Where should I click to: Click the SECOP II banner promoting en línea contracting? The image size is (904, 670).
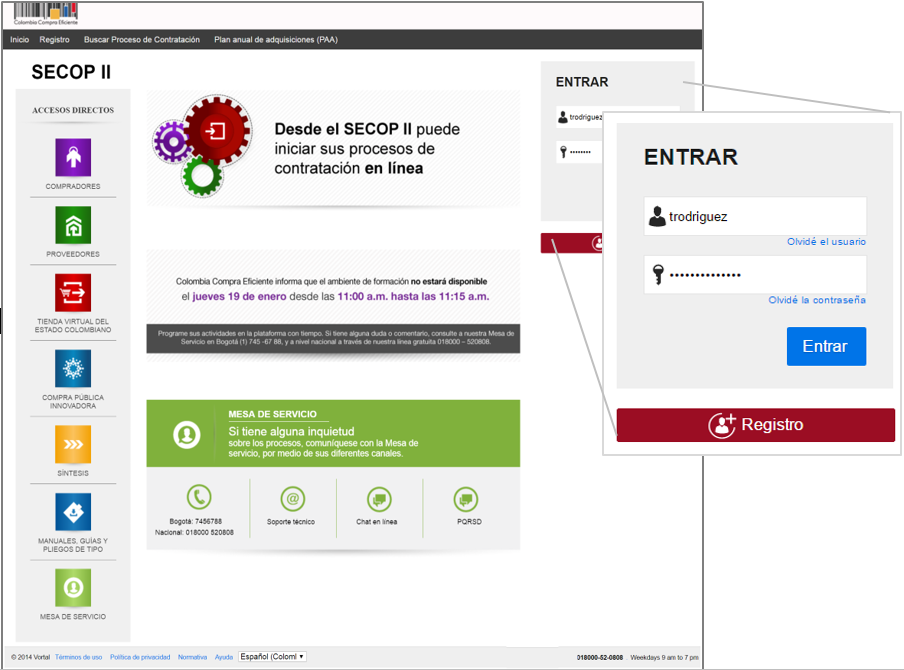tap(333, 148)
